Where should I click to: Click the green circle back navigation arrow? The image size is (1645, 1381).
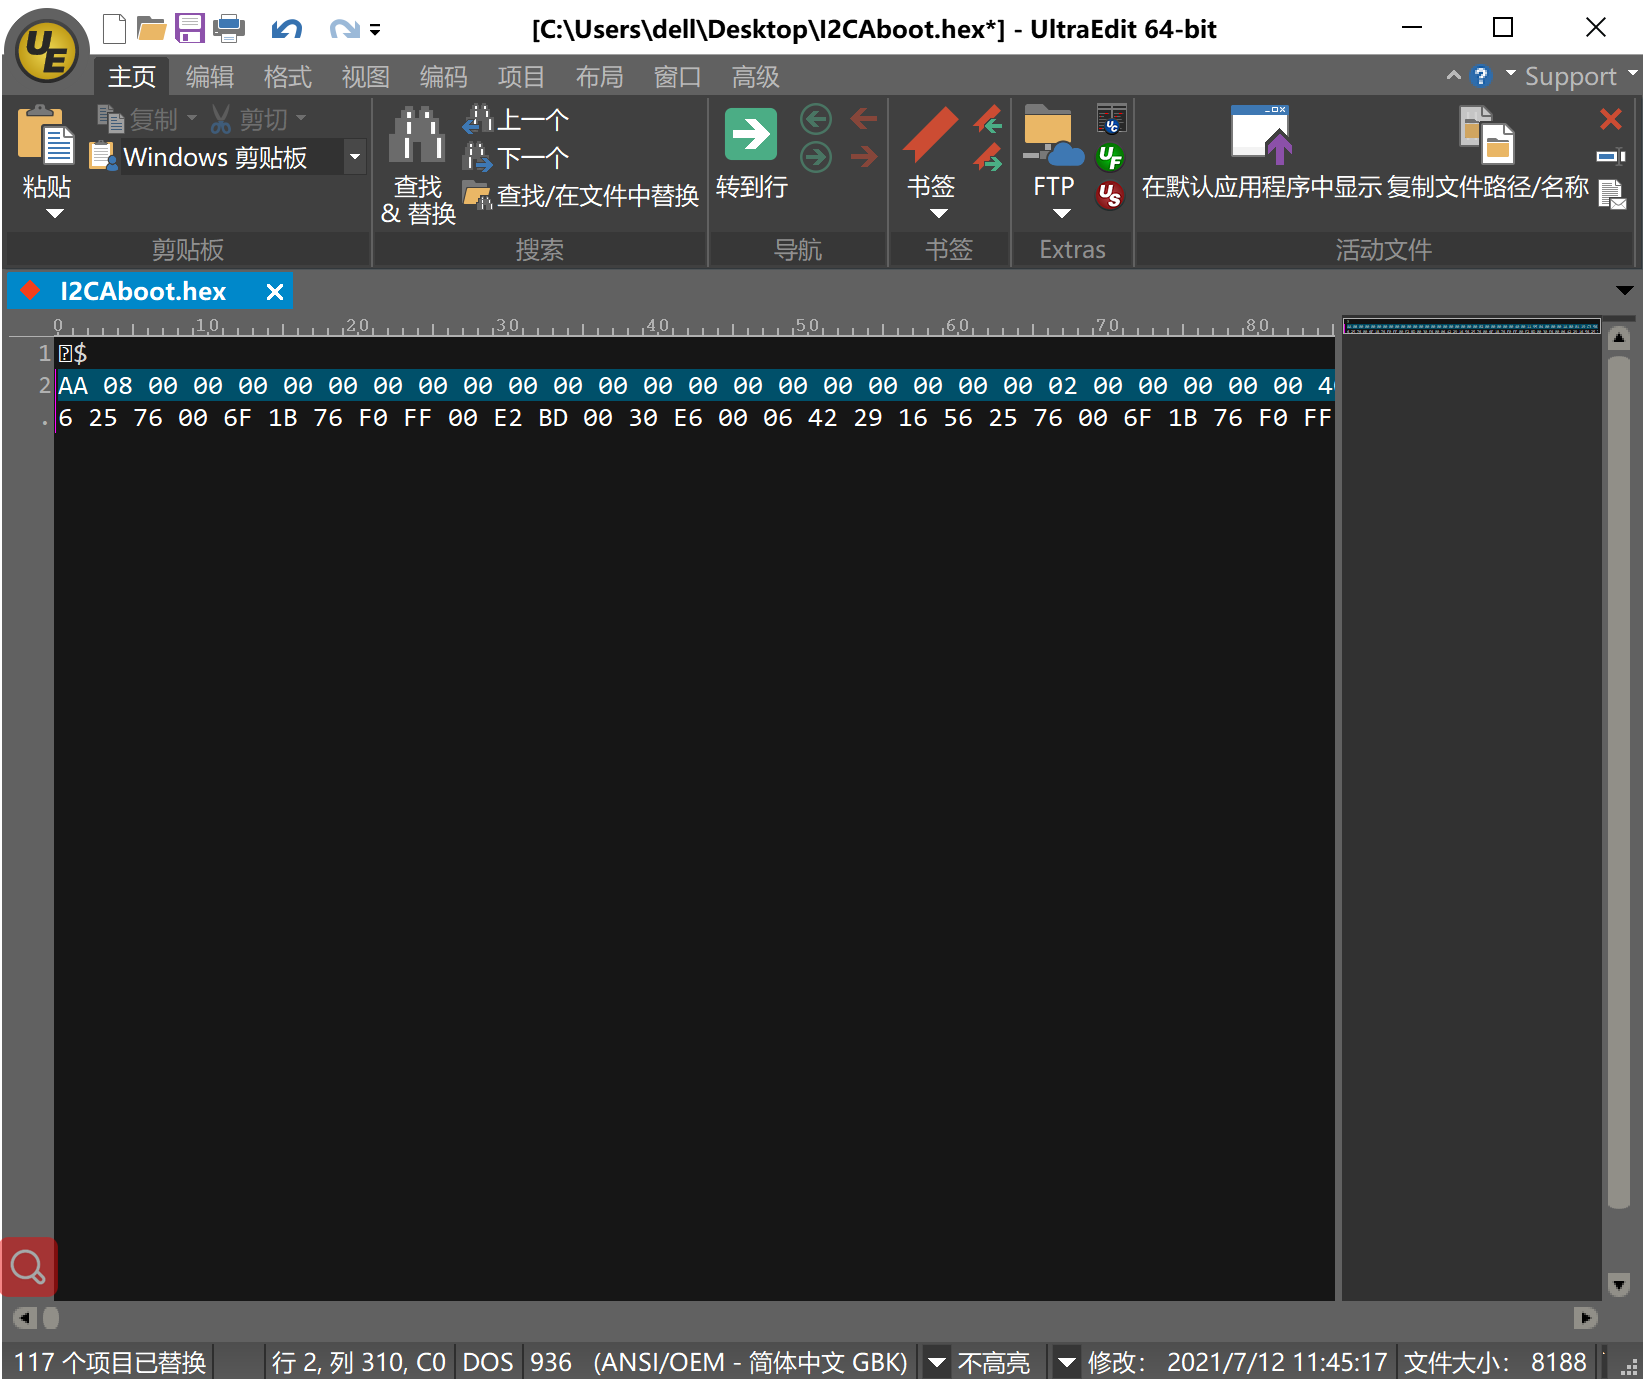click(816, 120)
